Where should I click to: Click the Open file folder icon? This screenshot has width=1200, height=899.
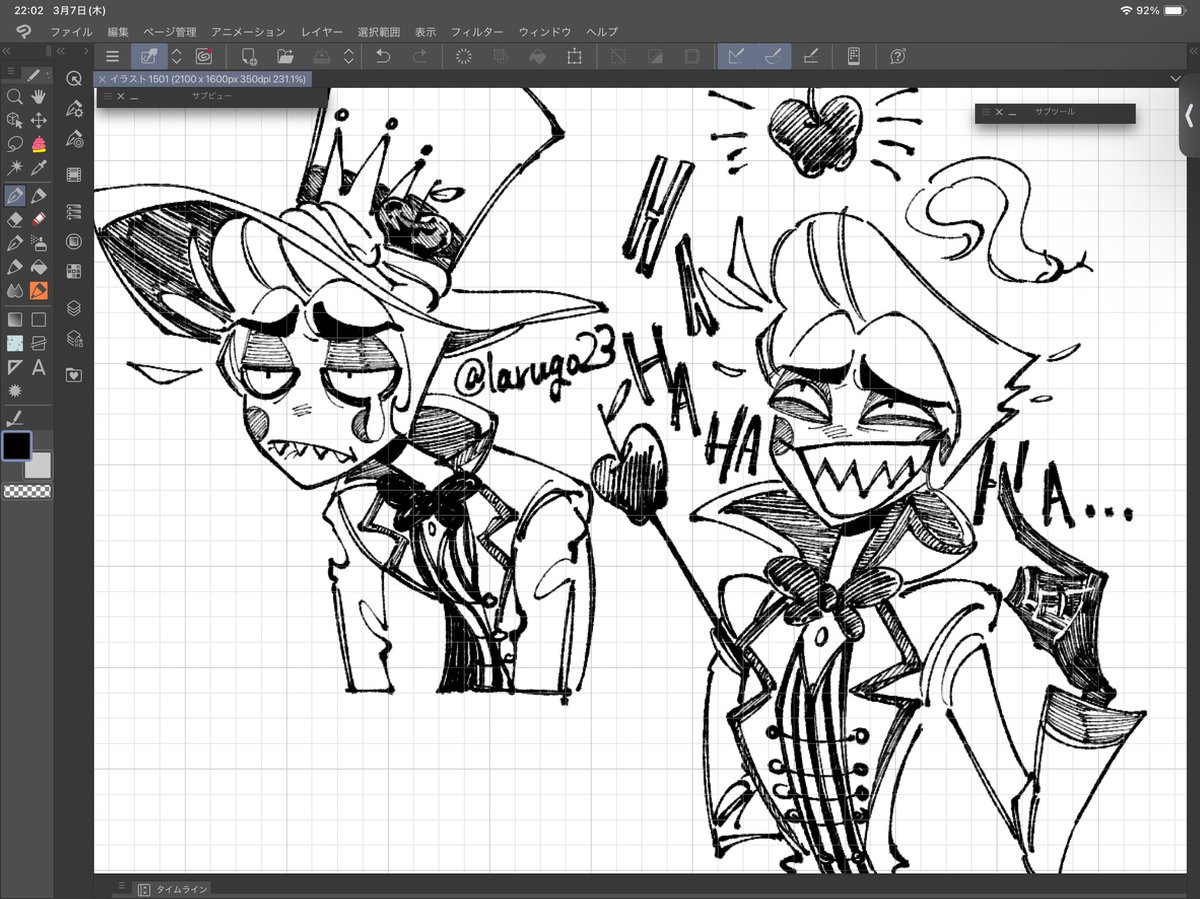coord(285,57)
